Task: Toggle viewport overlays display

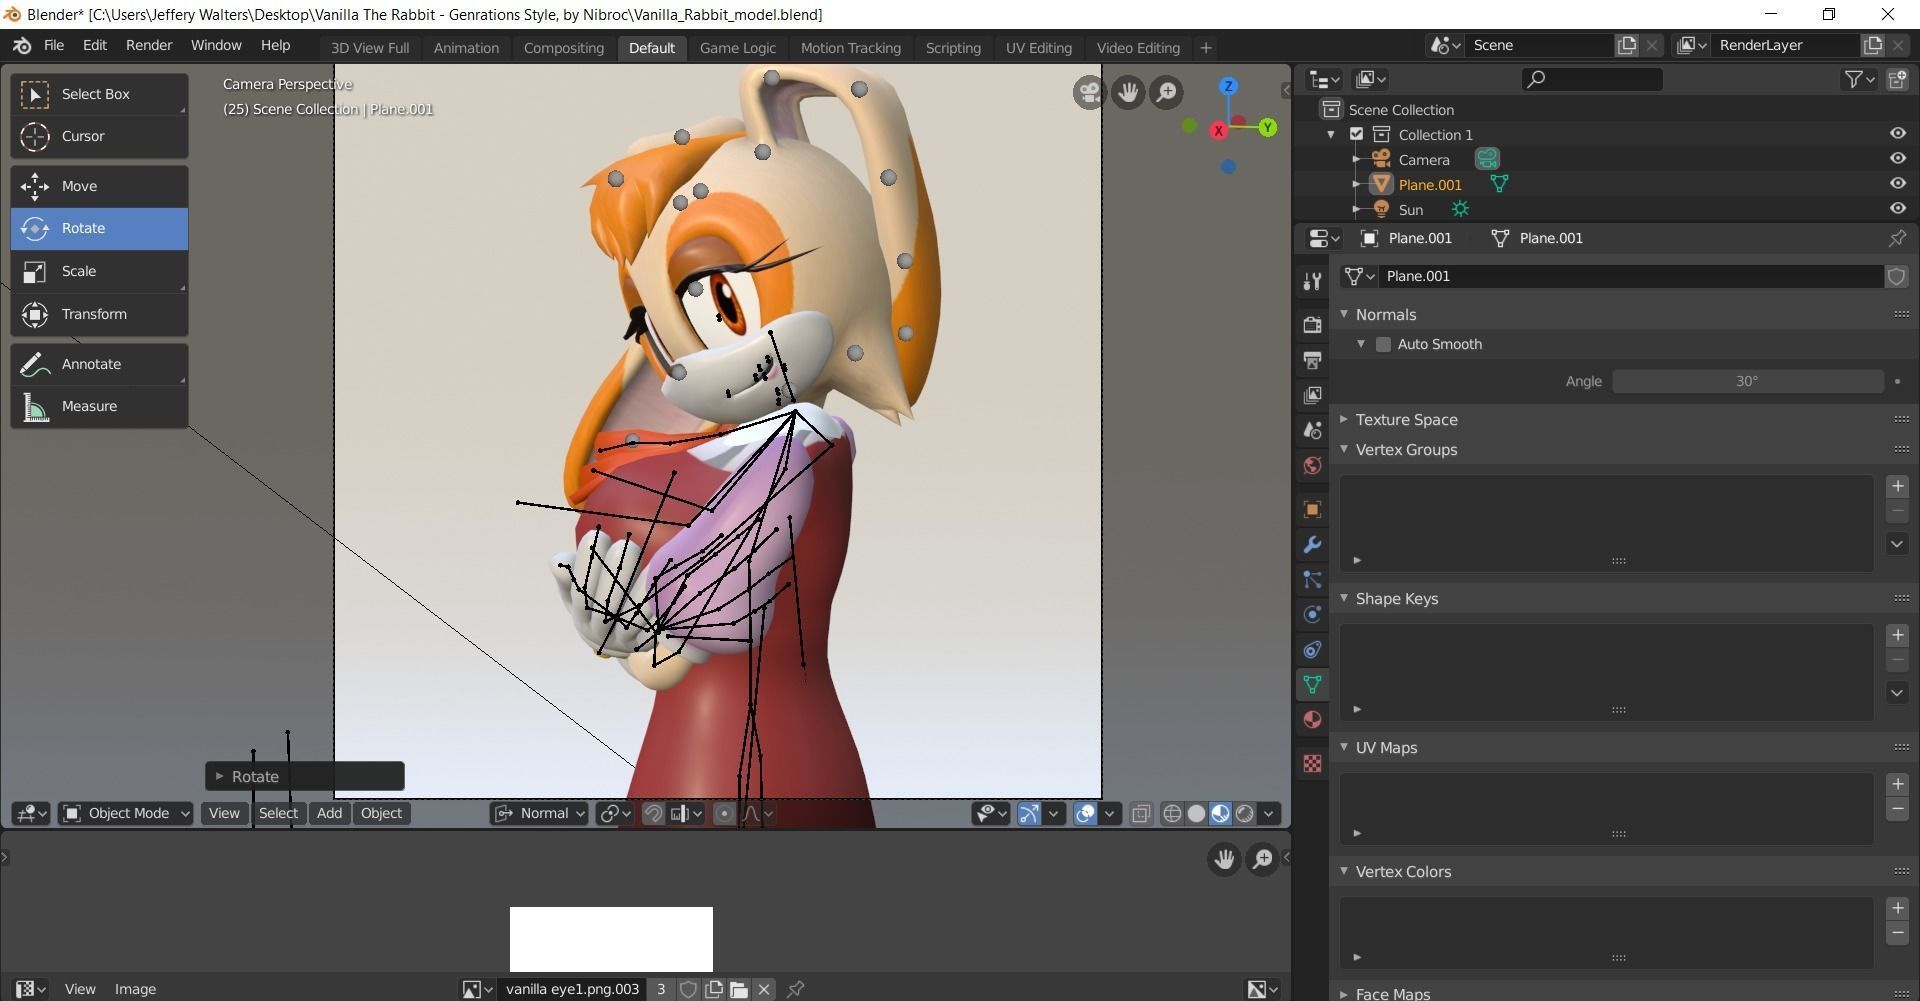Action: tap(1085, 814)
